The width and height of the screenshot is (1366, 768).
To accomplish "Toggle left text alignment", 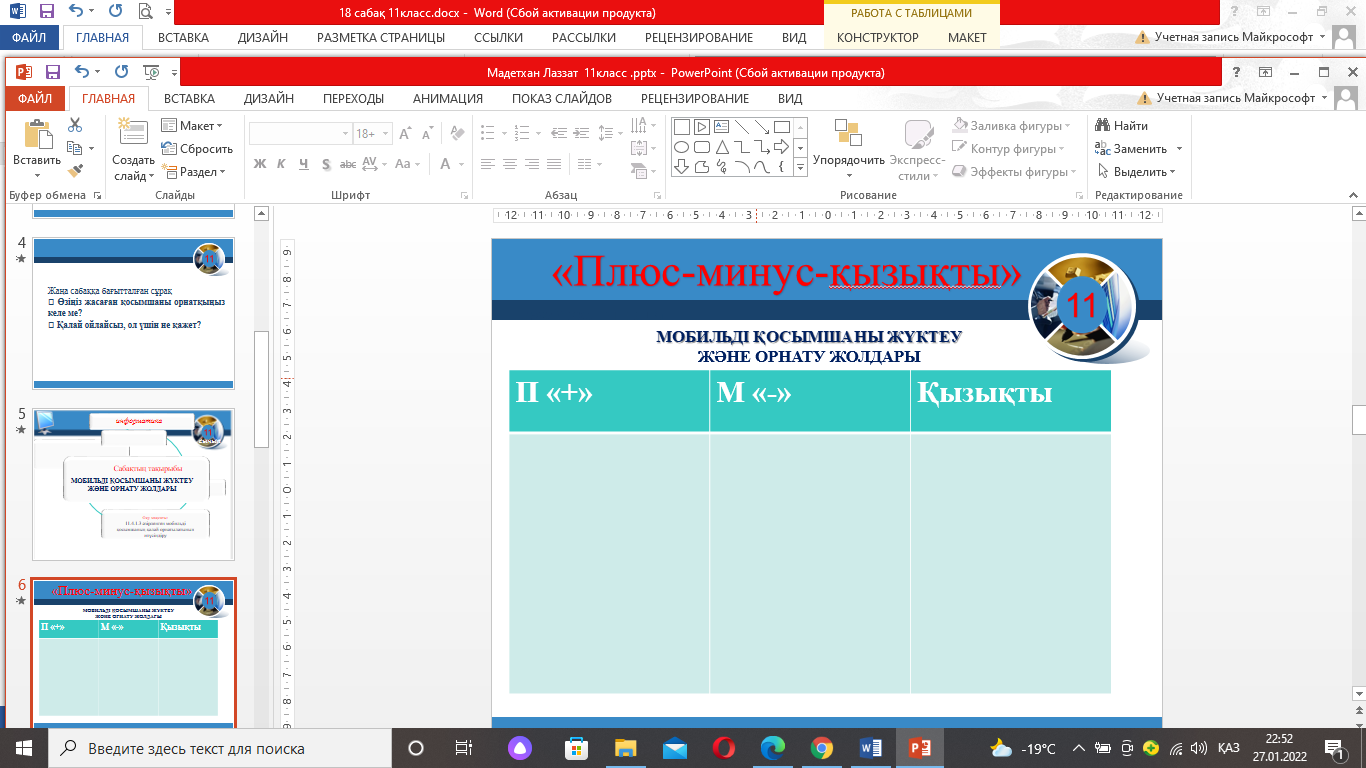I will click(x=487, y=164).
